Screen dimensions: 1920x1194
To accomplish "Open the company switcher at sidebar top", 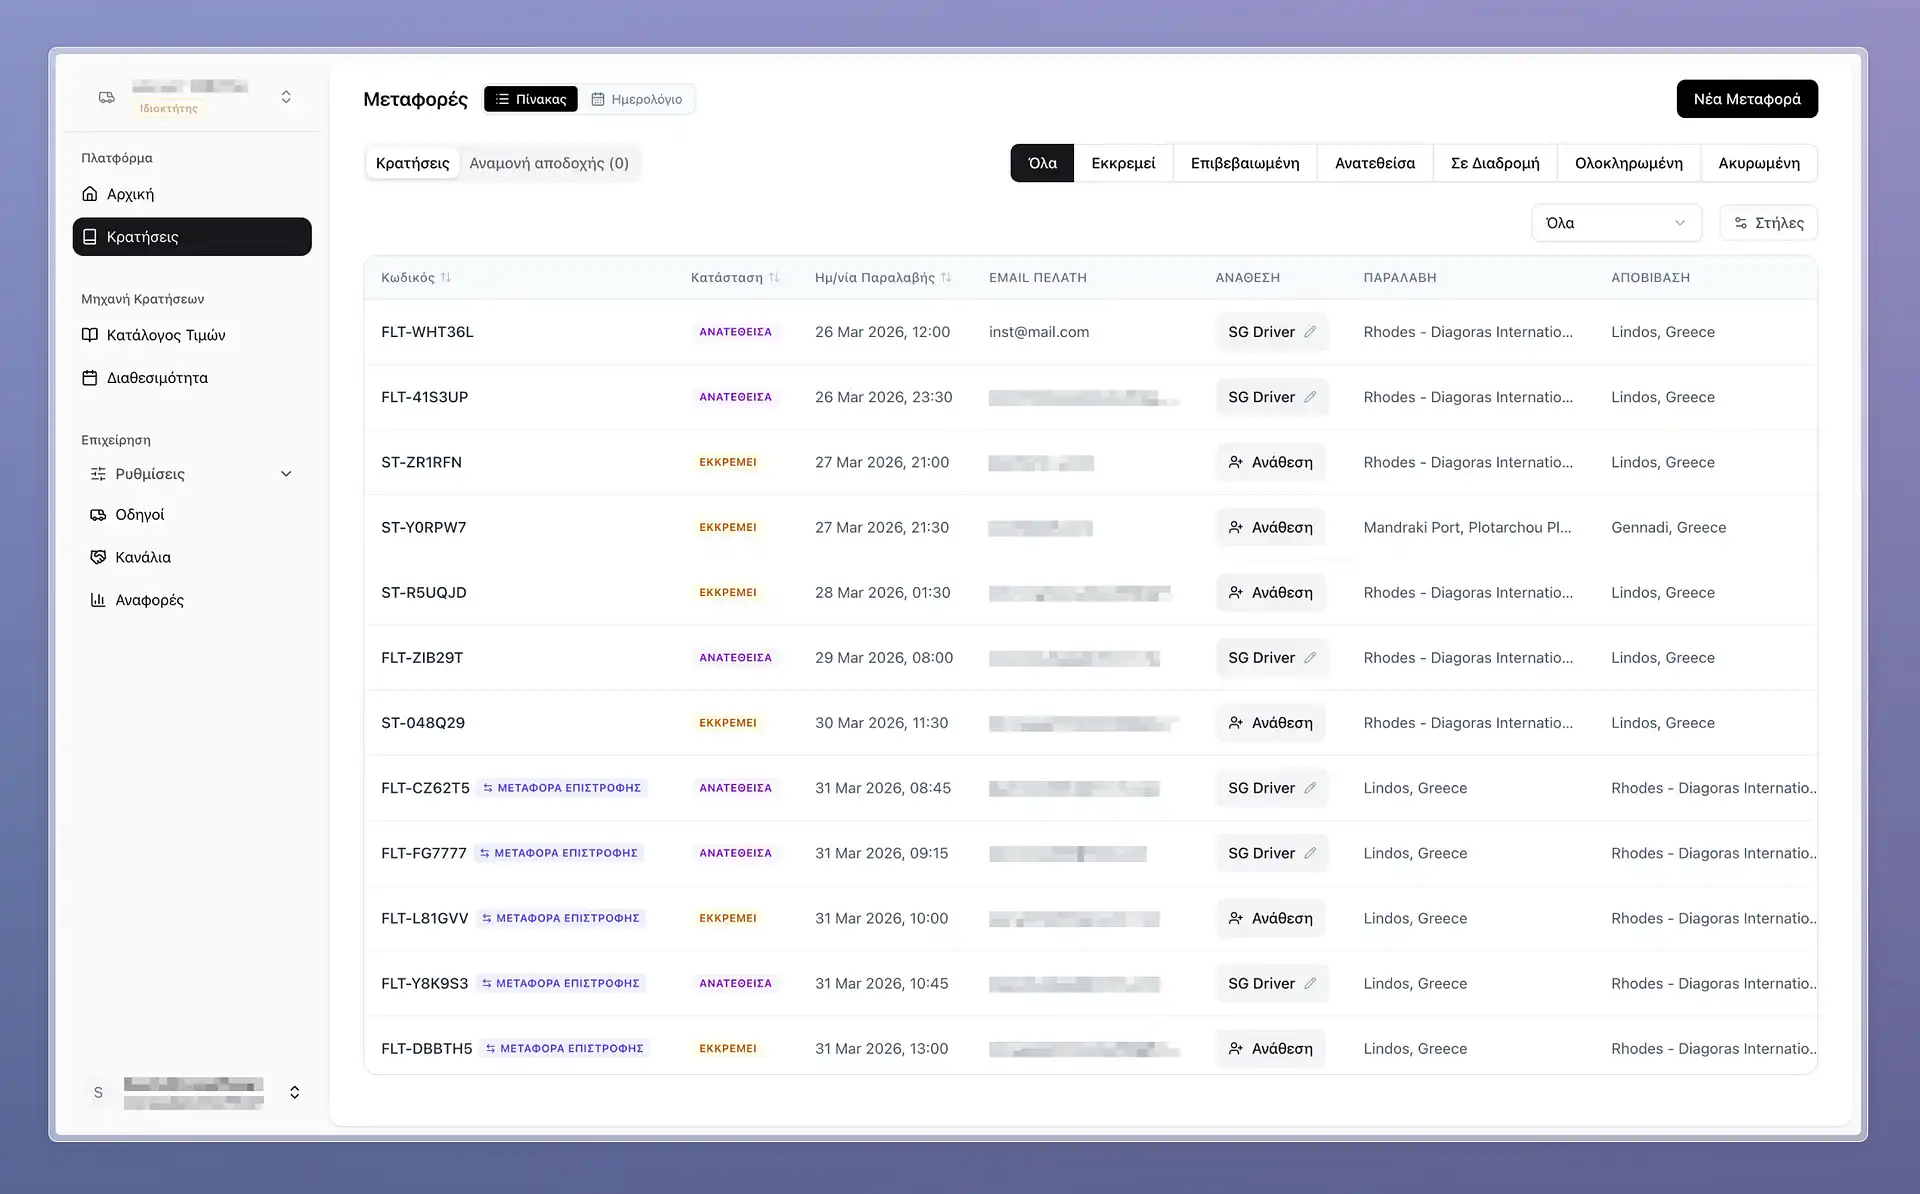I will 286,97.
